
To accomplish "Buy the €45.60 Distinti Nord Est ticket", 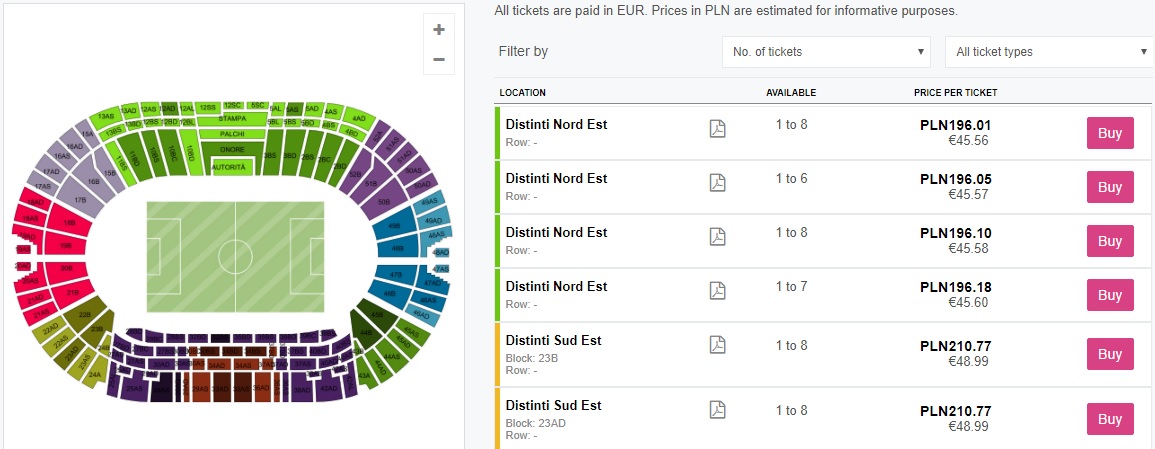I will point(1110,295).
